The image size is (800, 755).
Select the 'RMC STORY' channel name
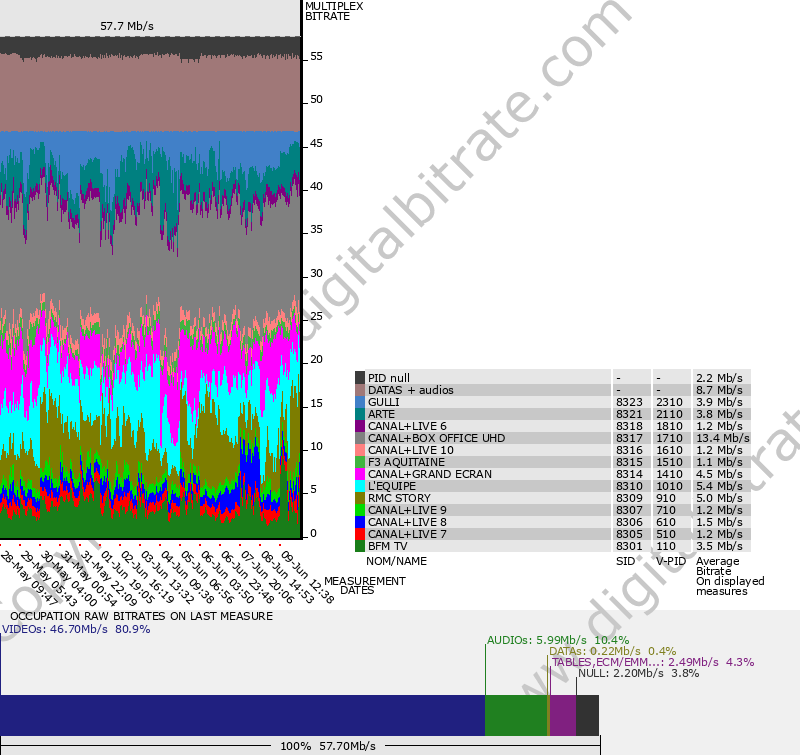399,498
